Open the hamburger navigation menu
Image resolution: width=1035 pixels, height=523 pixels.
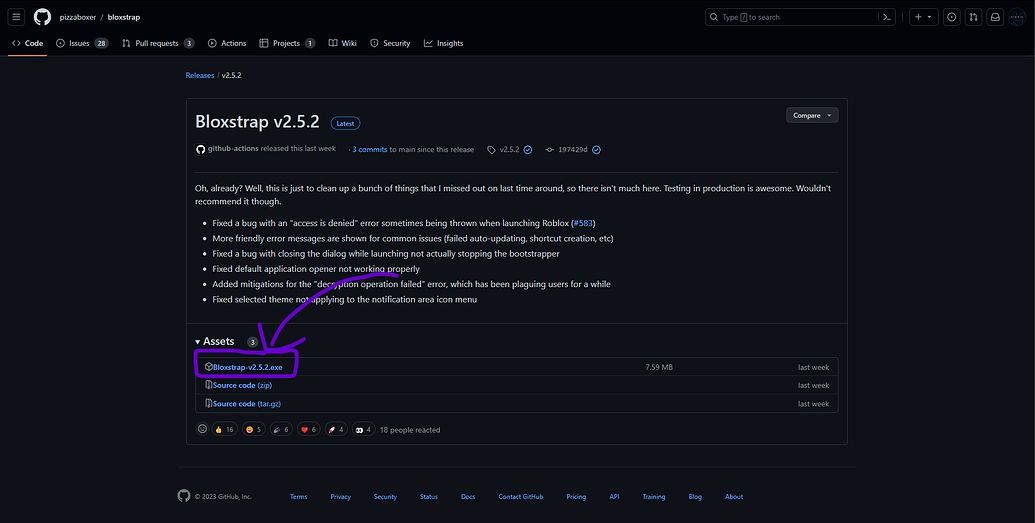(x=17, y=17)
